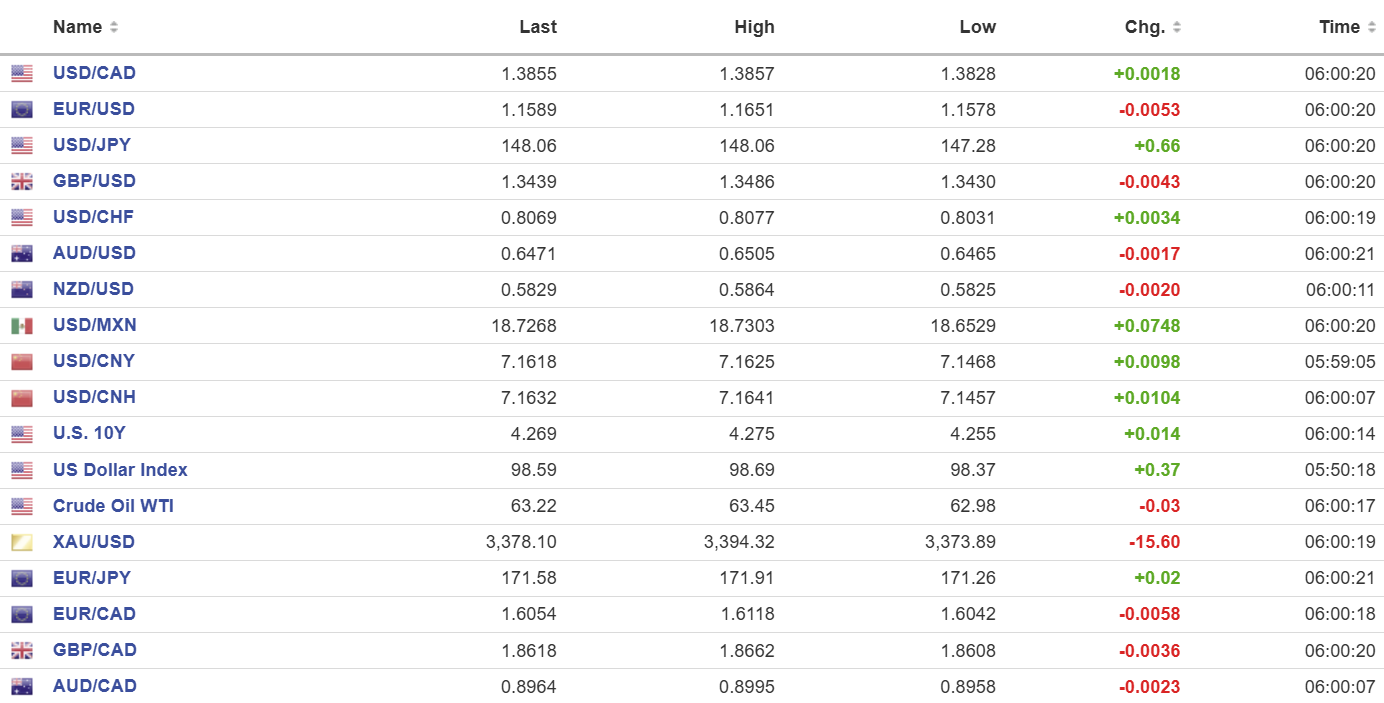Open the U.S. 10Y yield link
Image resolution: width=1384 pixels, height=703 pixels.
89,433
